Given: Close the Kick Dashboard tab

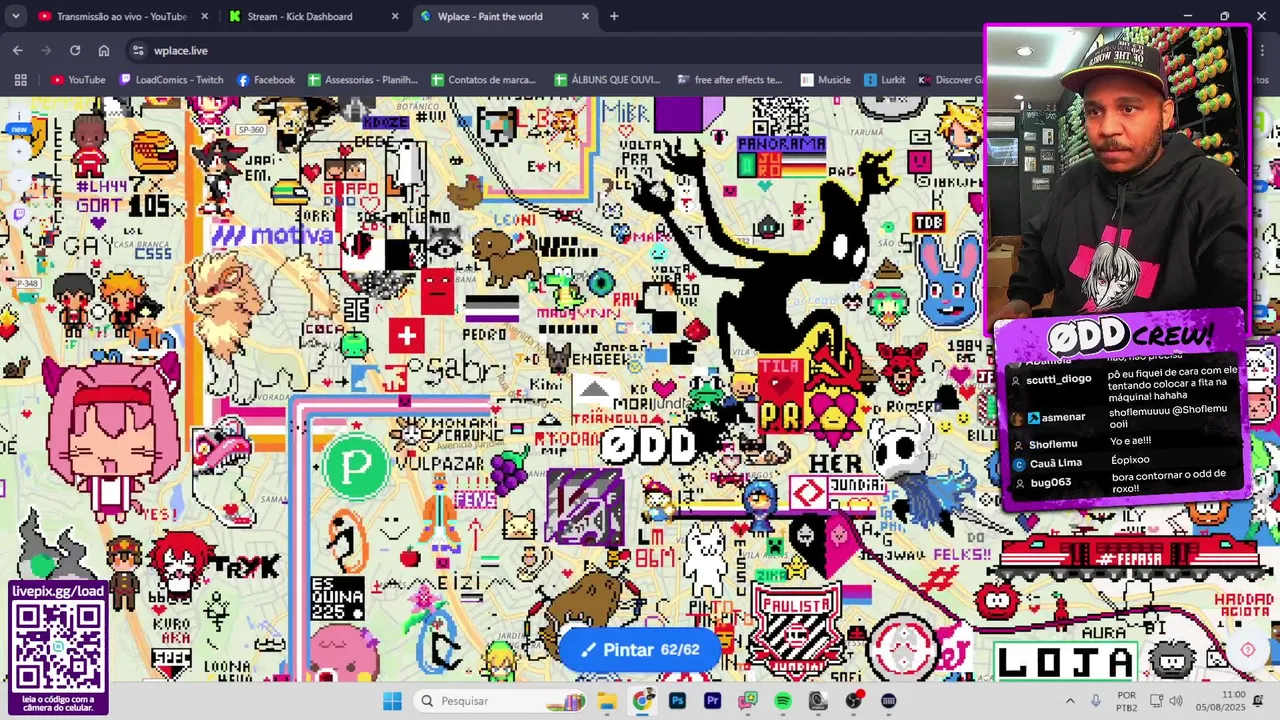Looking at the screenshot, I should [395, 16].
